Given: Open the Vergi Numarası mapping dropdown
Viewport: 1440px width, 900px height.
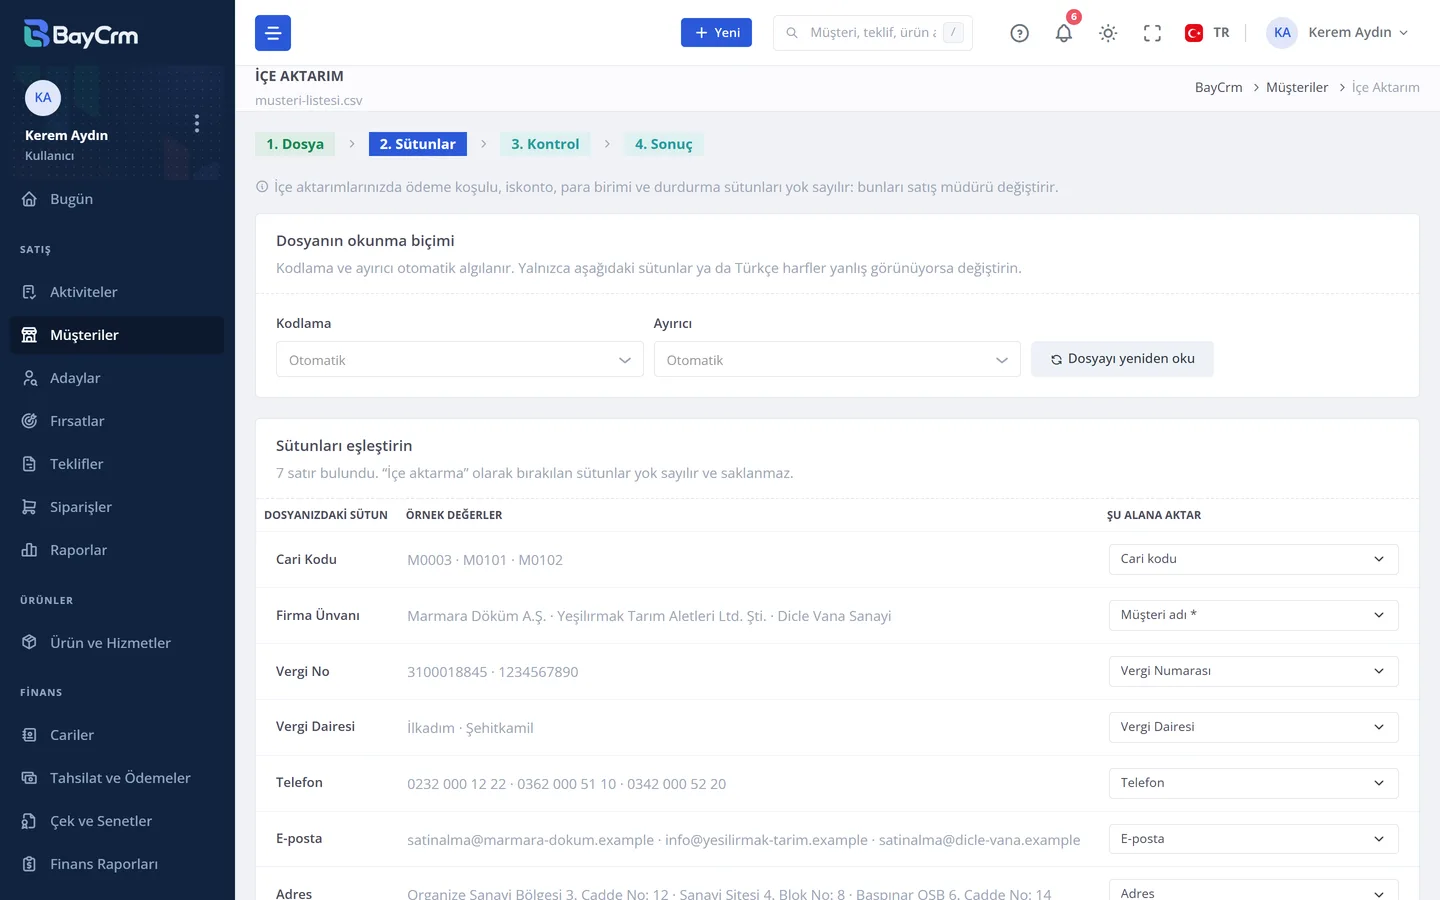Looking at the screenshot, I should 1253,671.
